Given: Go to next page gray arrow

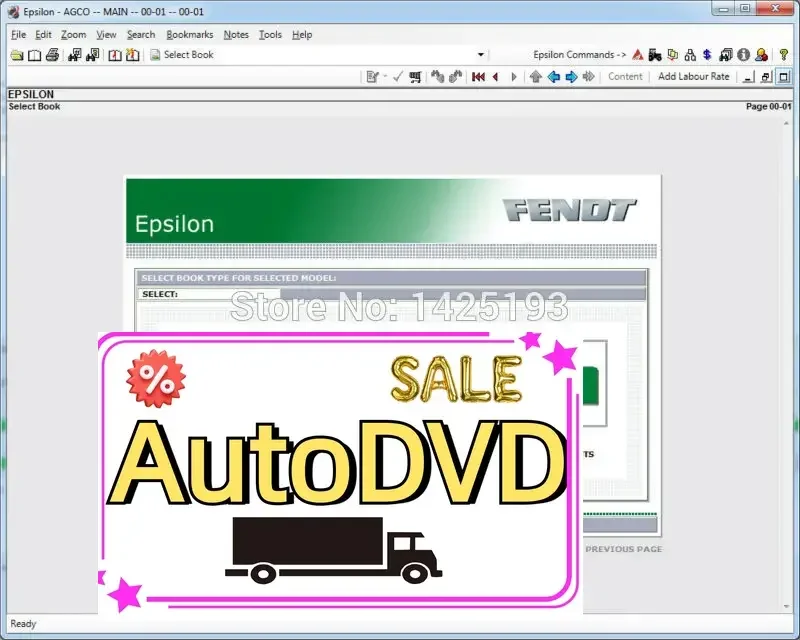Looking at the screenshot, I should [514, 77].
